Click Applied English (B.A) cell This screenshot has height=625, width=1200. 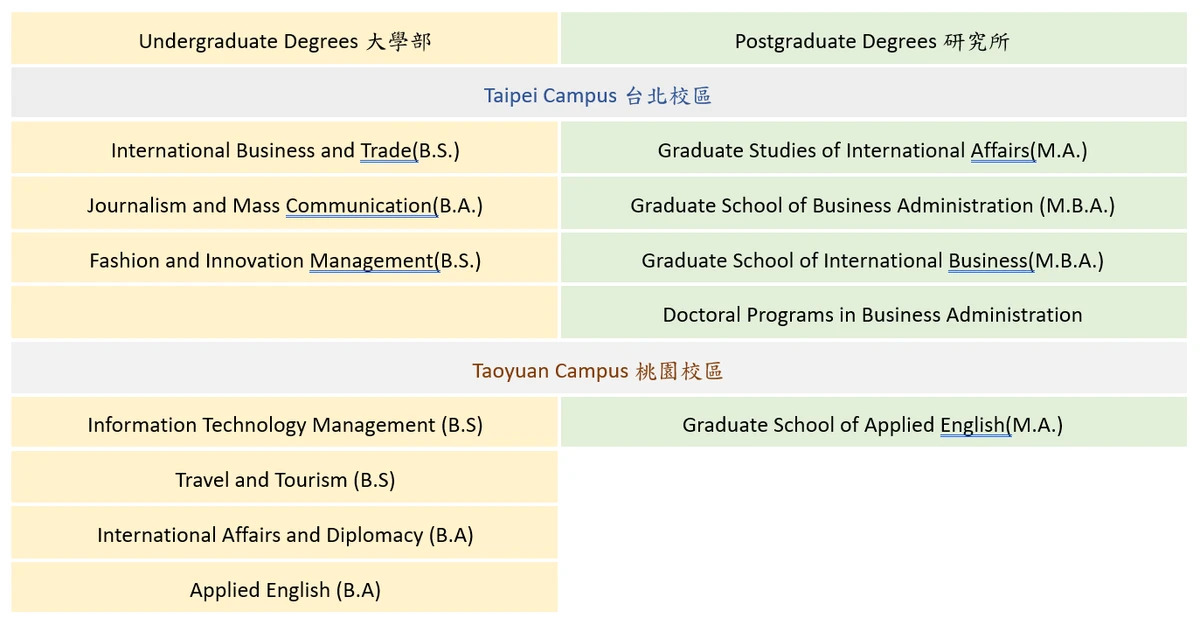click(x=285, y=589)
